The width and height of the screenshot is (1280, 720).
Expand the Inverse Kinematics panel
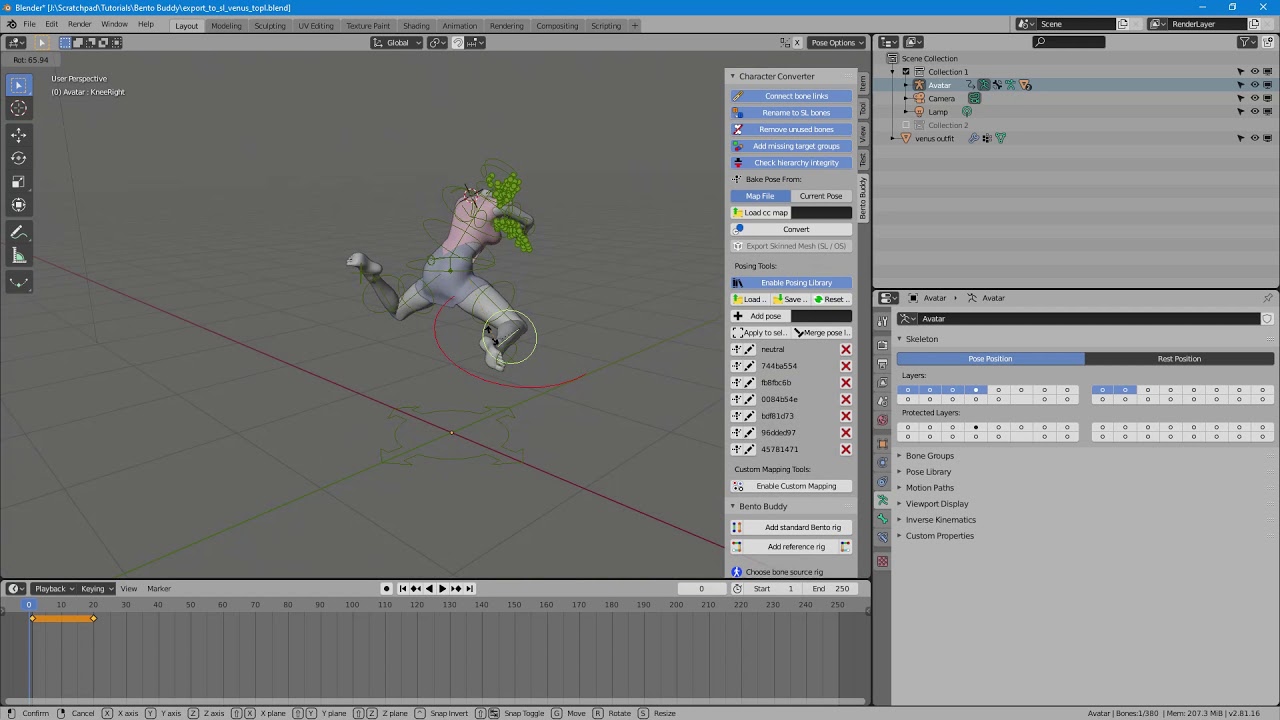940,520
